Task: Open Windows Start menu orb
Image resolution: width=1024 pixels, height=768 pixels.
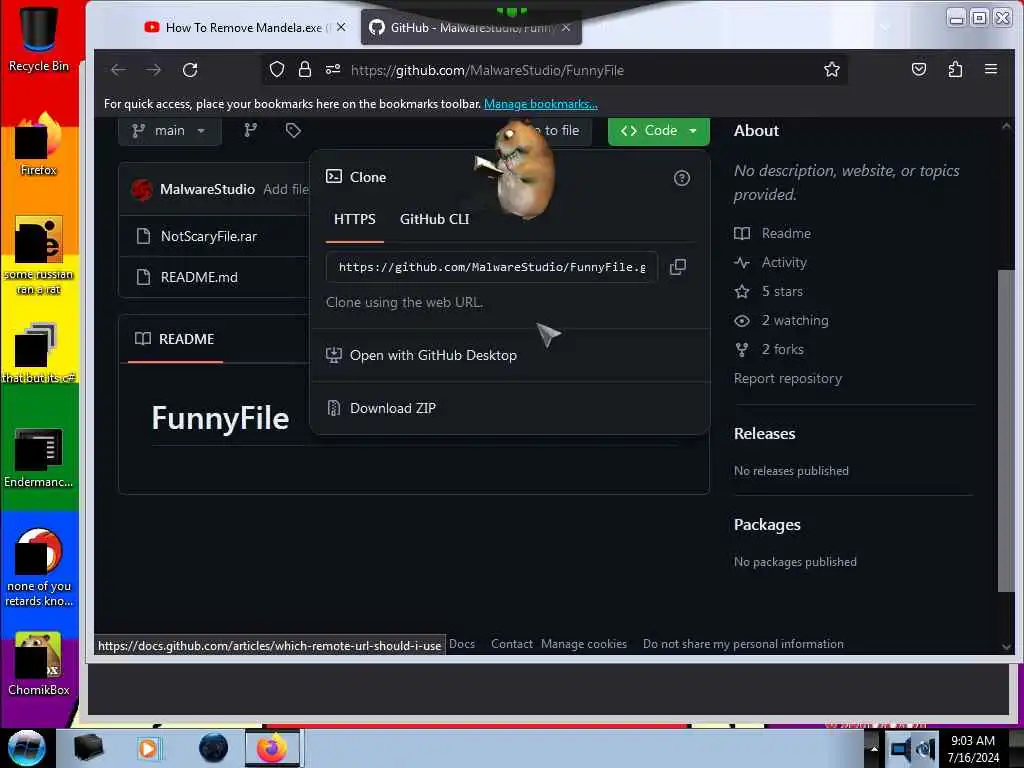Action: [26, 748]
